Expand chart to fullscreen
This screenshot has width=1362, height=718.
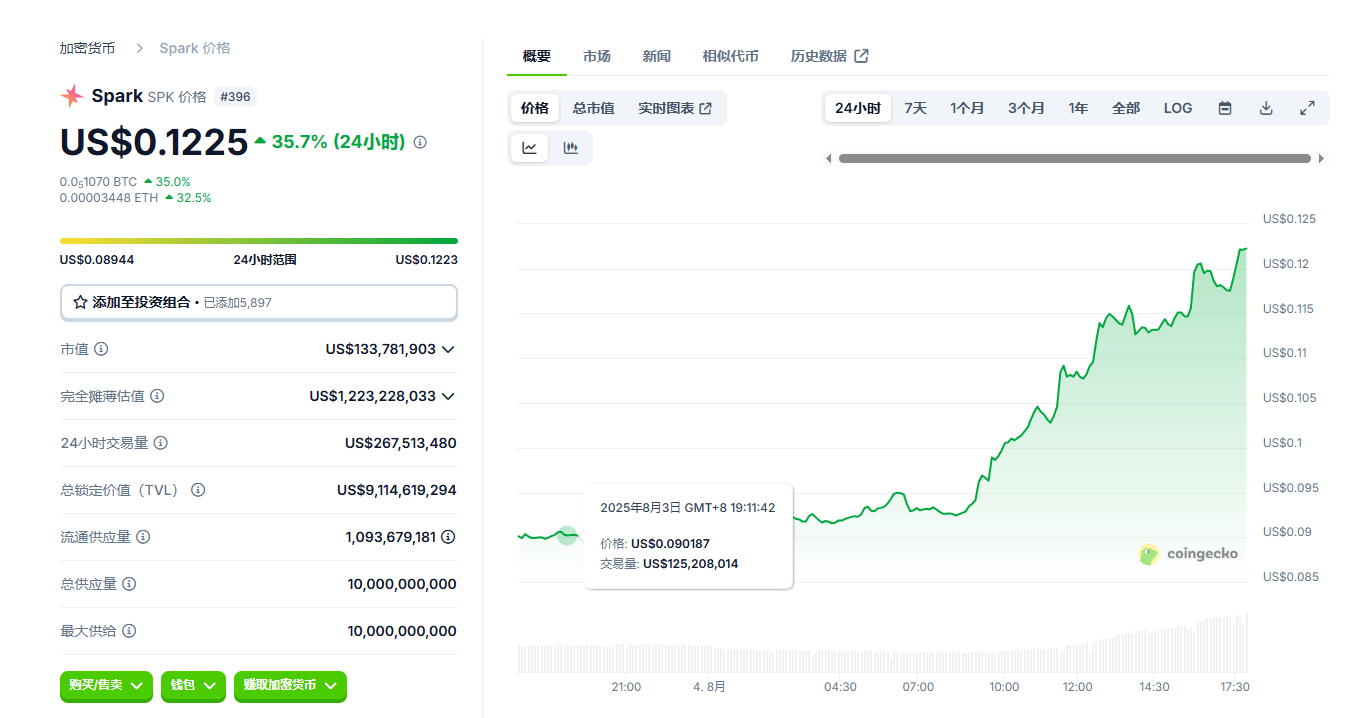pyautogui.click(x=1307, y=108)
